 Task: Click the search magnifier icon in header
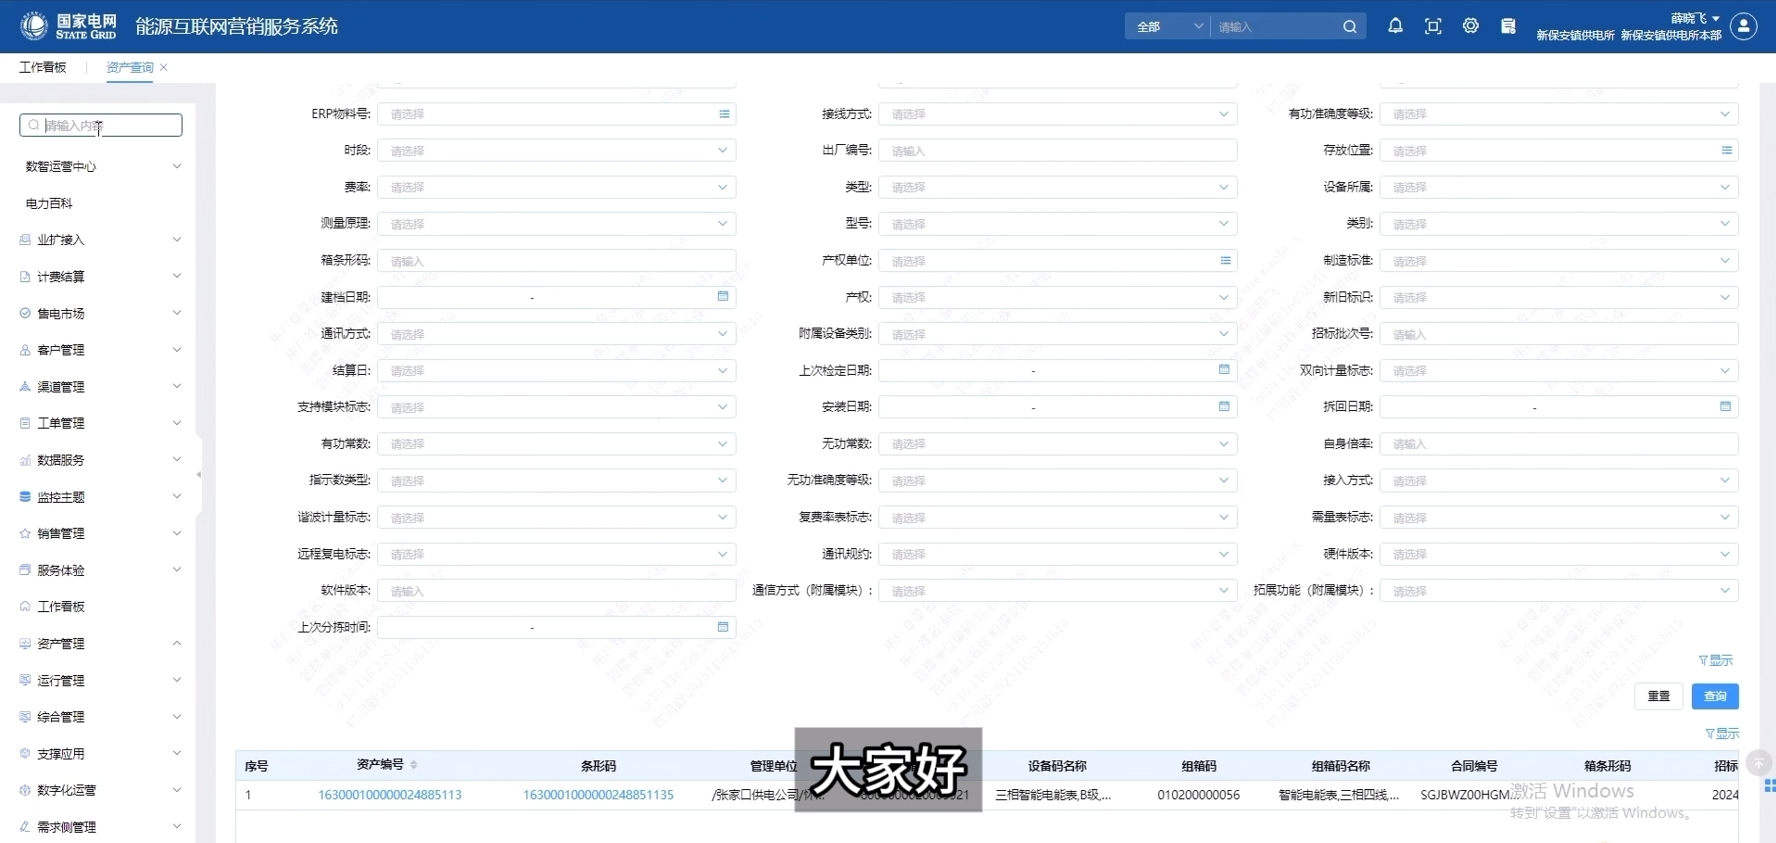pos(1349,27)
